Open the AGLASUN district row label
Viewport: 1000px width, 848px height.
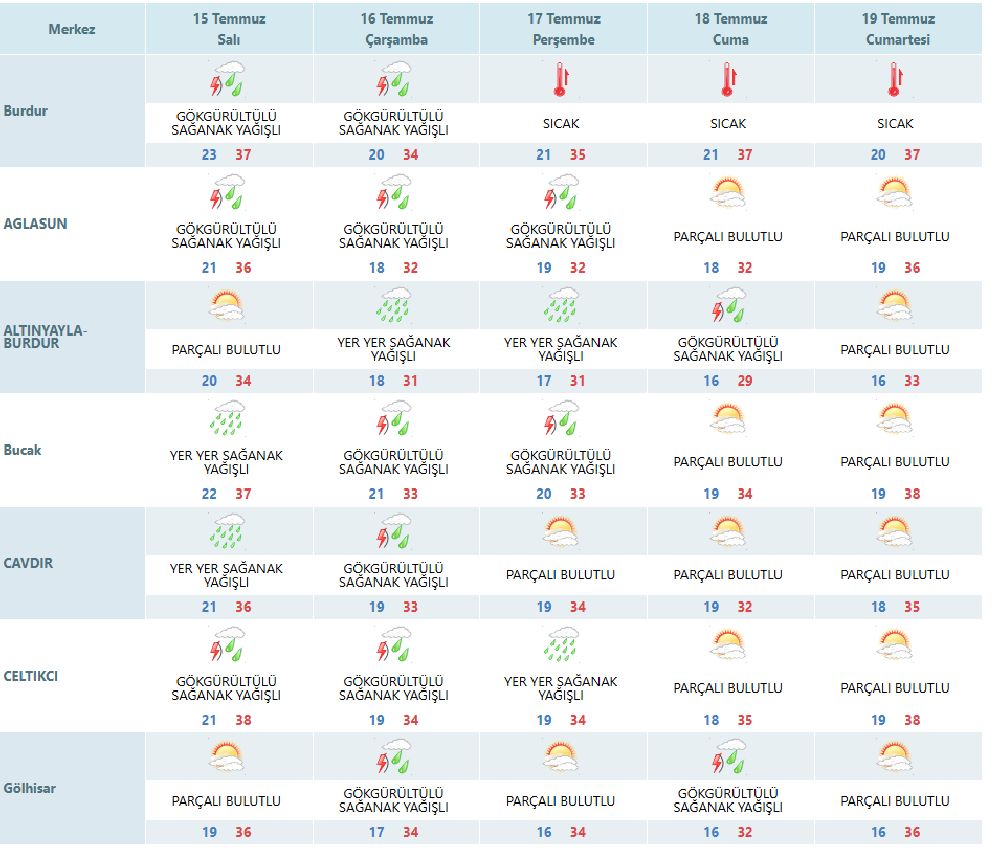pyautogui.click(x=36, y=224)
